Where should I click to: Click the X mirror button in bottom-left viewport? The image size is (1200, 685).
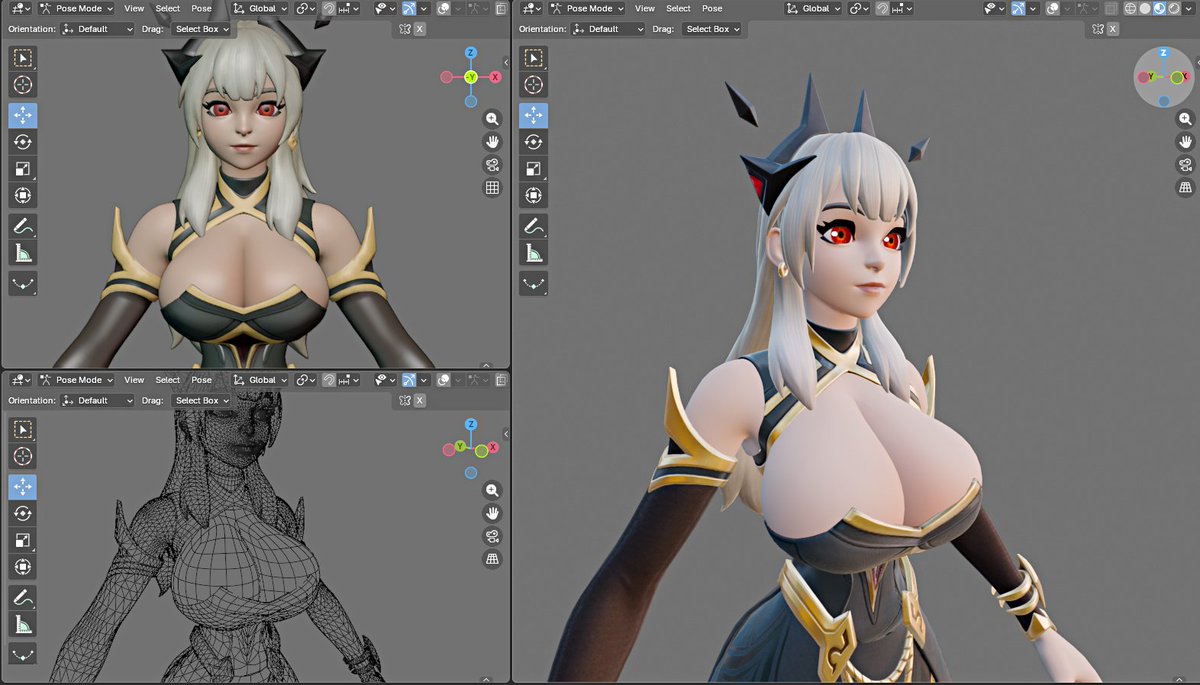pos(419,400)
